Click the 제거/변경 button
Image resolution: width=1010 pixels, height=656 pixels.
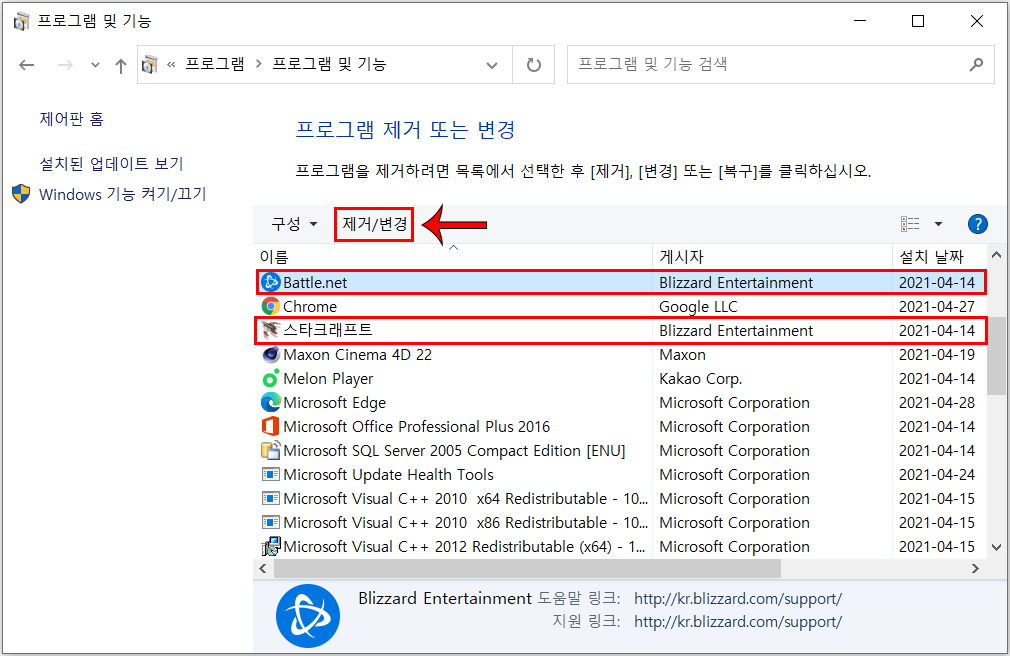coord(374,224)
